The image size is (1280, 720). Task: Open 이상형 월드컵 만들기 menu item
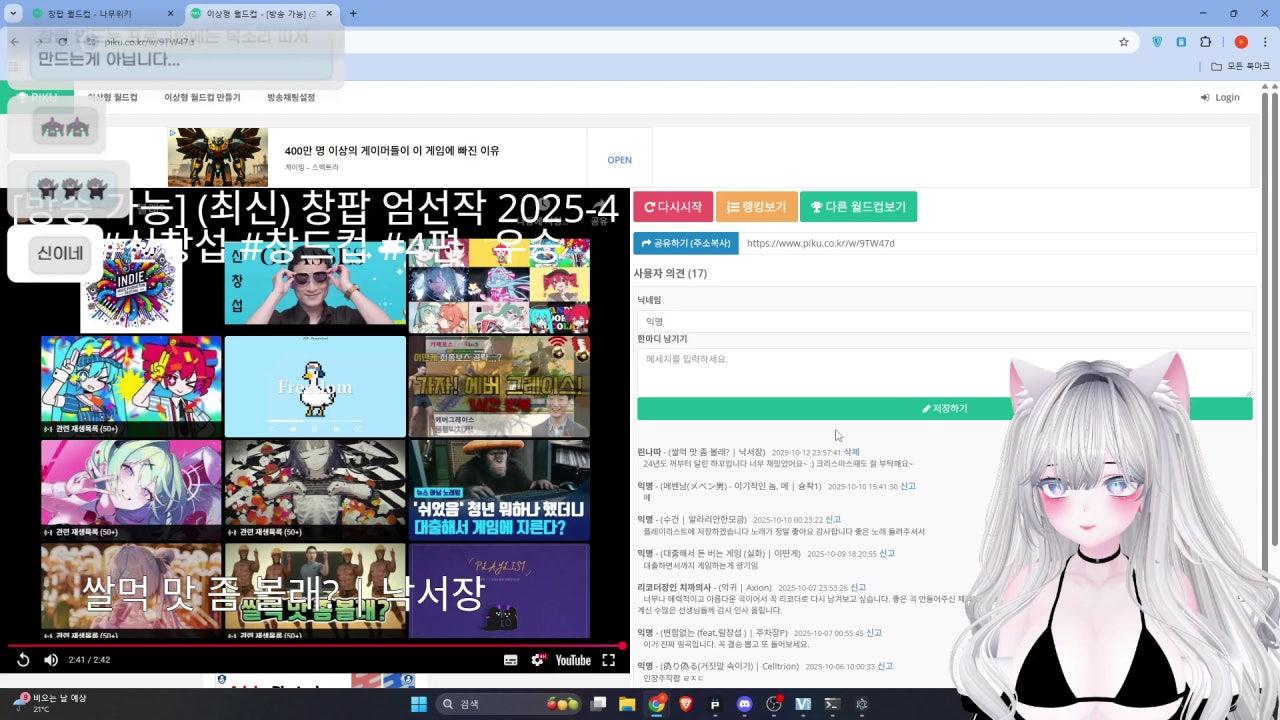coord(202,97)
